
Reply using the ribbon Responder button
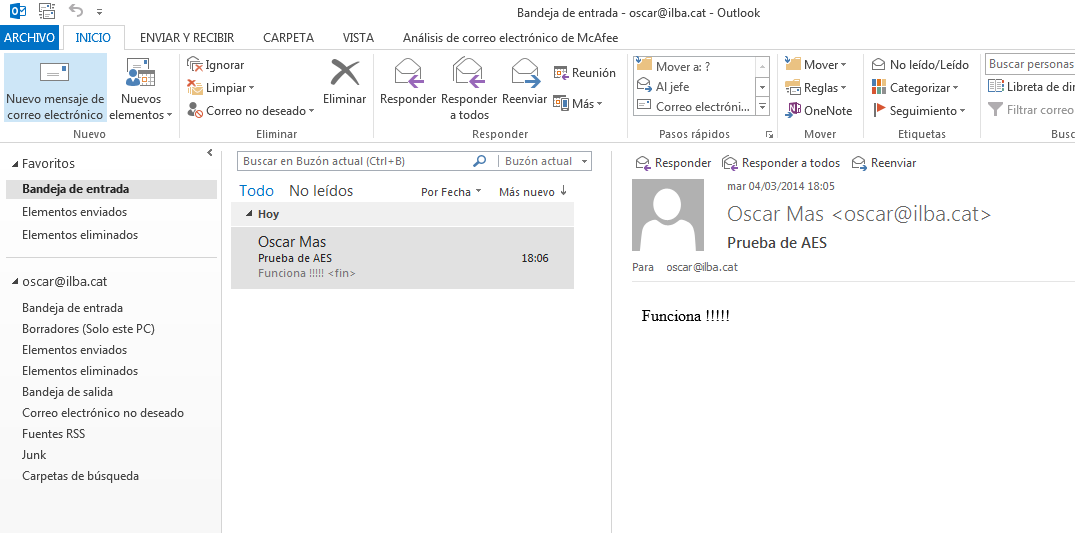coord(408,82)
